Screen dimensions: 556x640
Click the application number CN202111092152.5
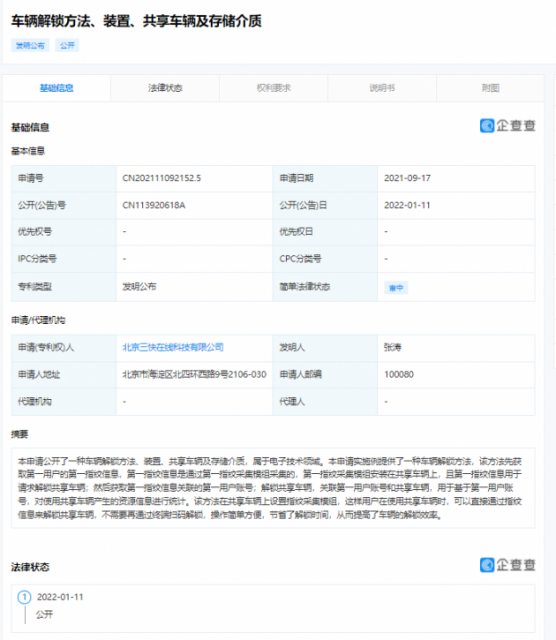coord(162,178)
